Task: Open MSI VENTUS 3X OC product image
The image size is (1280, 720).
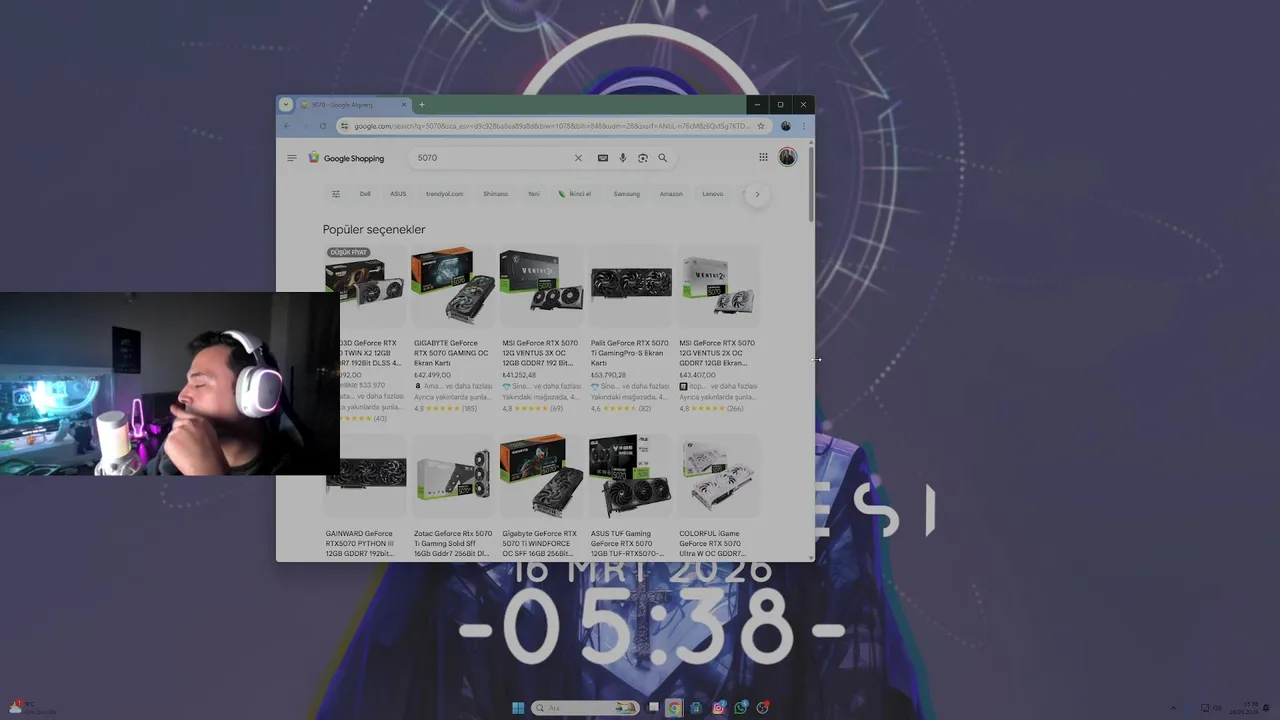Action: point(541,286)
